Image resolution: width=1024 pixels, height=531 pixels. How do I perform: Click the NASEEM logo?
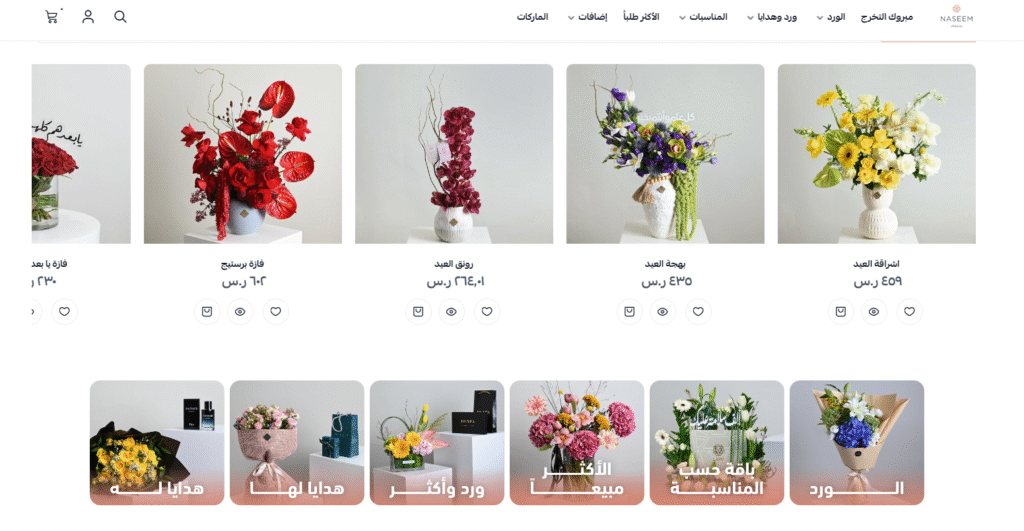[956, 17]
